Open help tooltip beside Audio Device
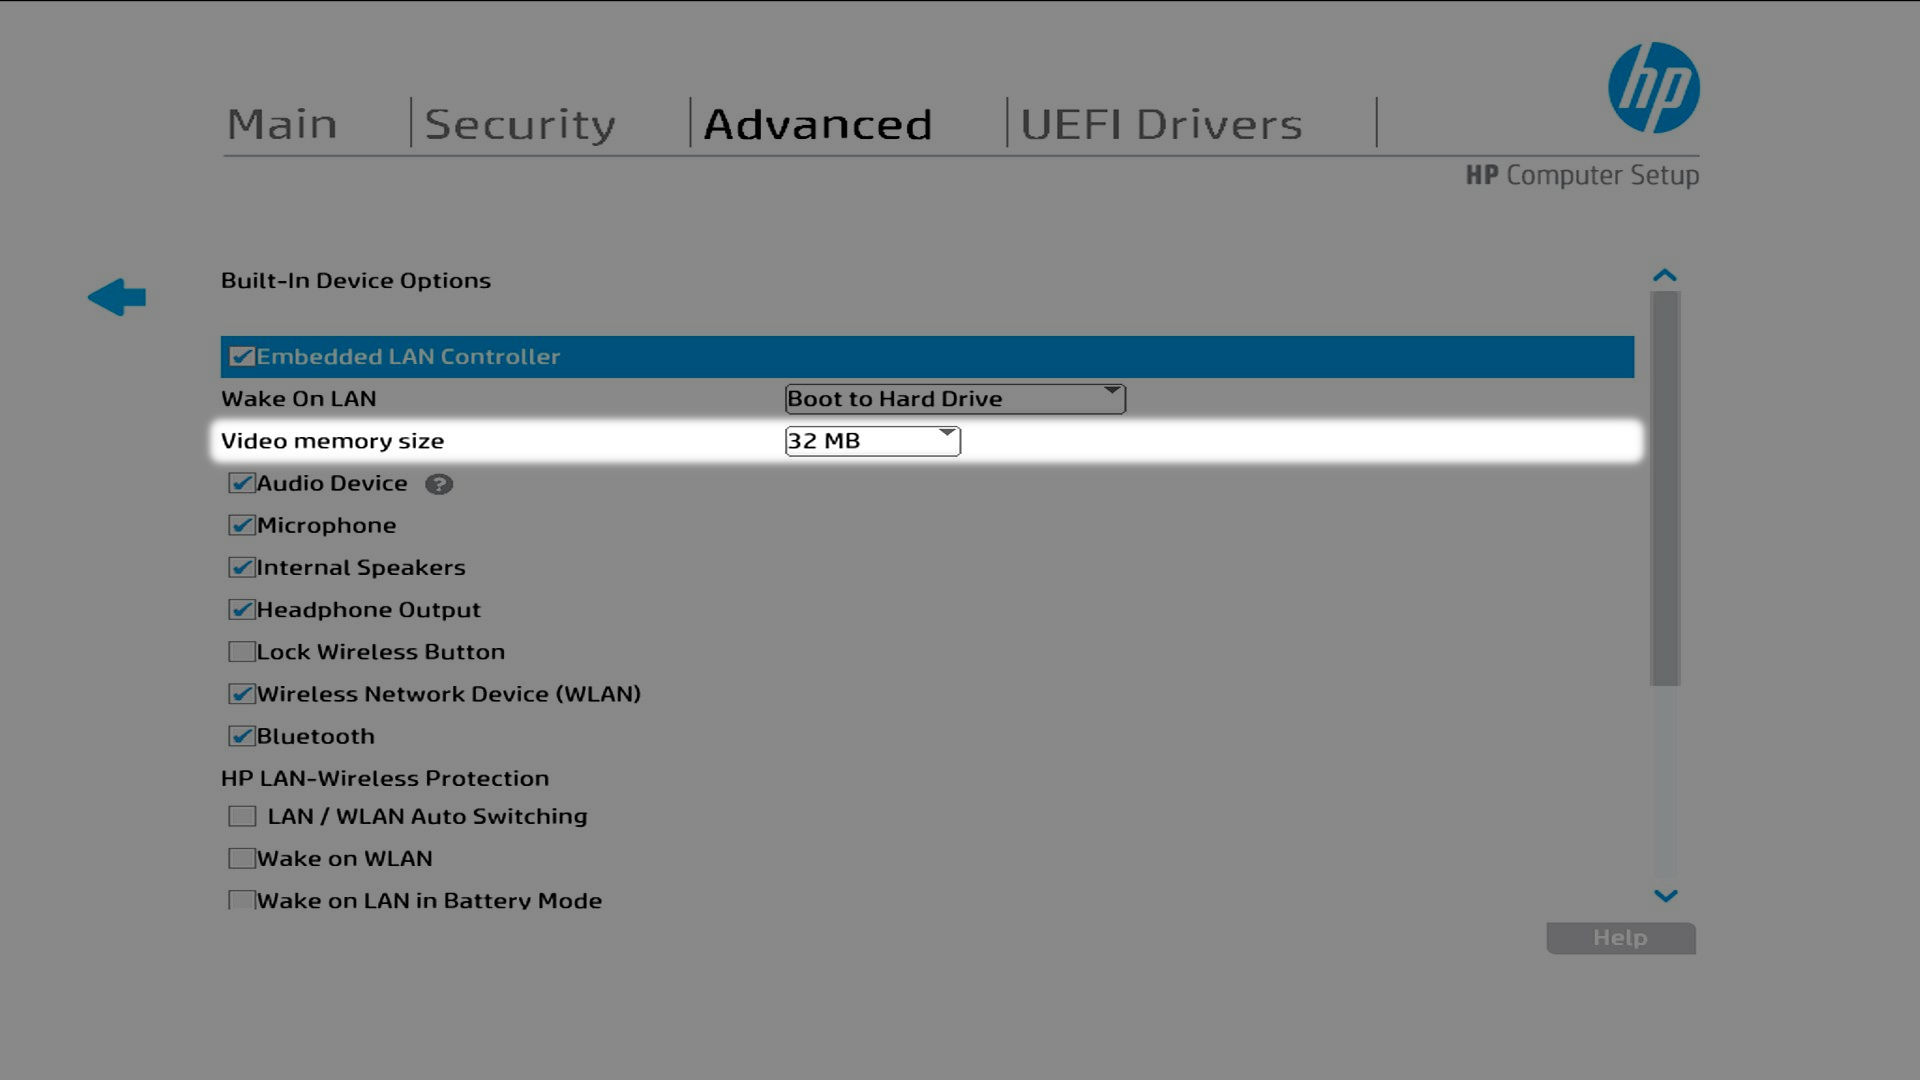This screenshot has width=1920, height=1080. tap(440, 484)
